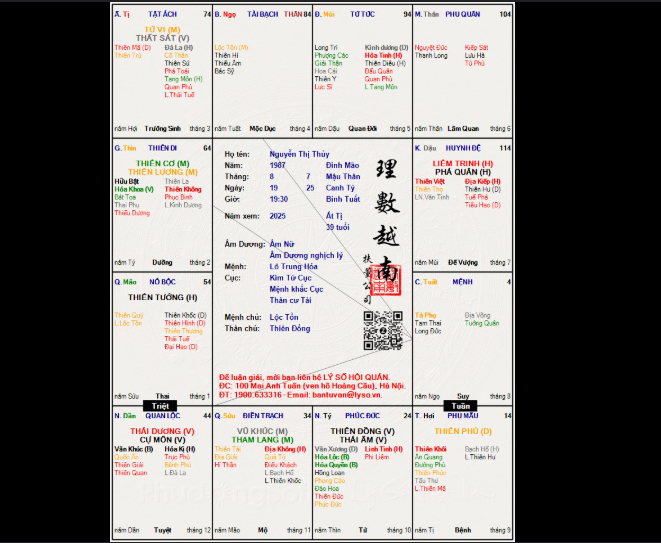This screenshot has width=661, height=543.
Task: Click the phone number 1900.633316
Action: click(x=258, y=395)
